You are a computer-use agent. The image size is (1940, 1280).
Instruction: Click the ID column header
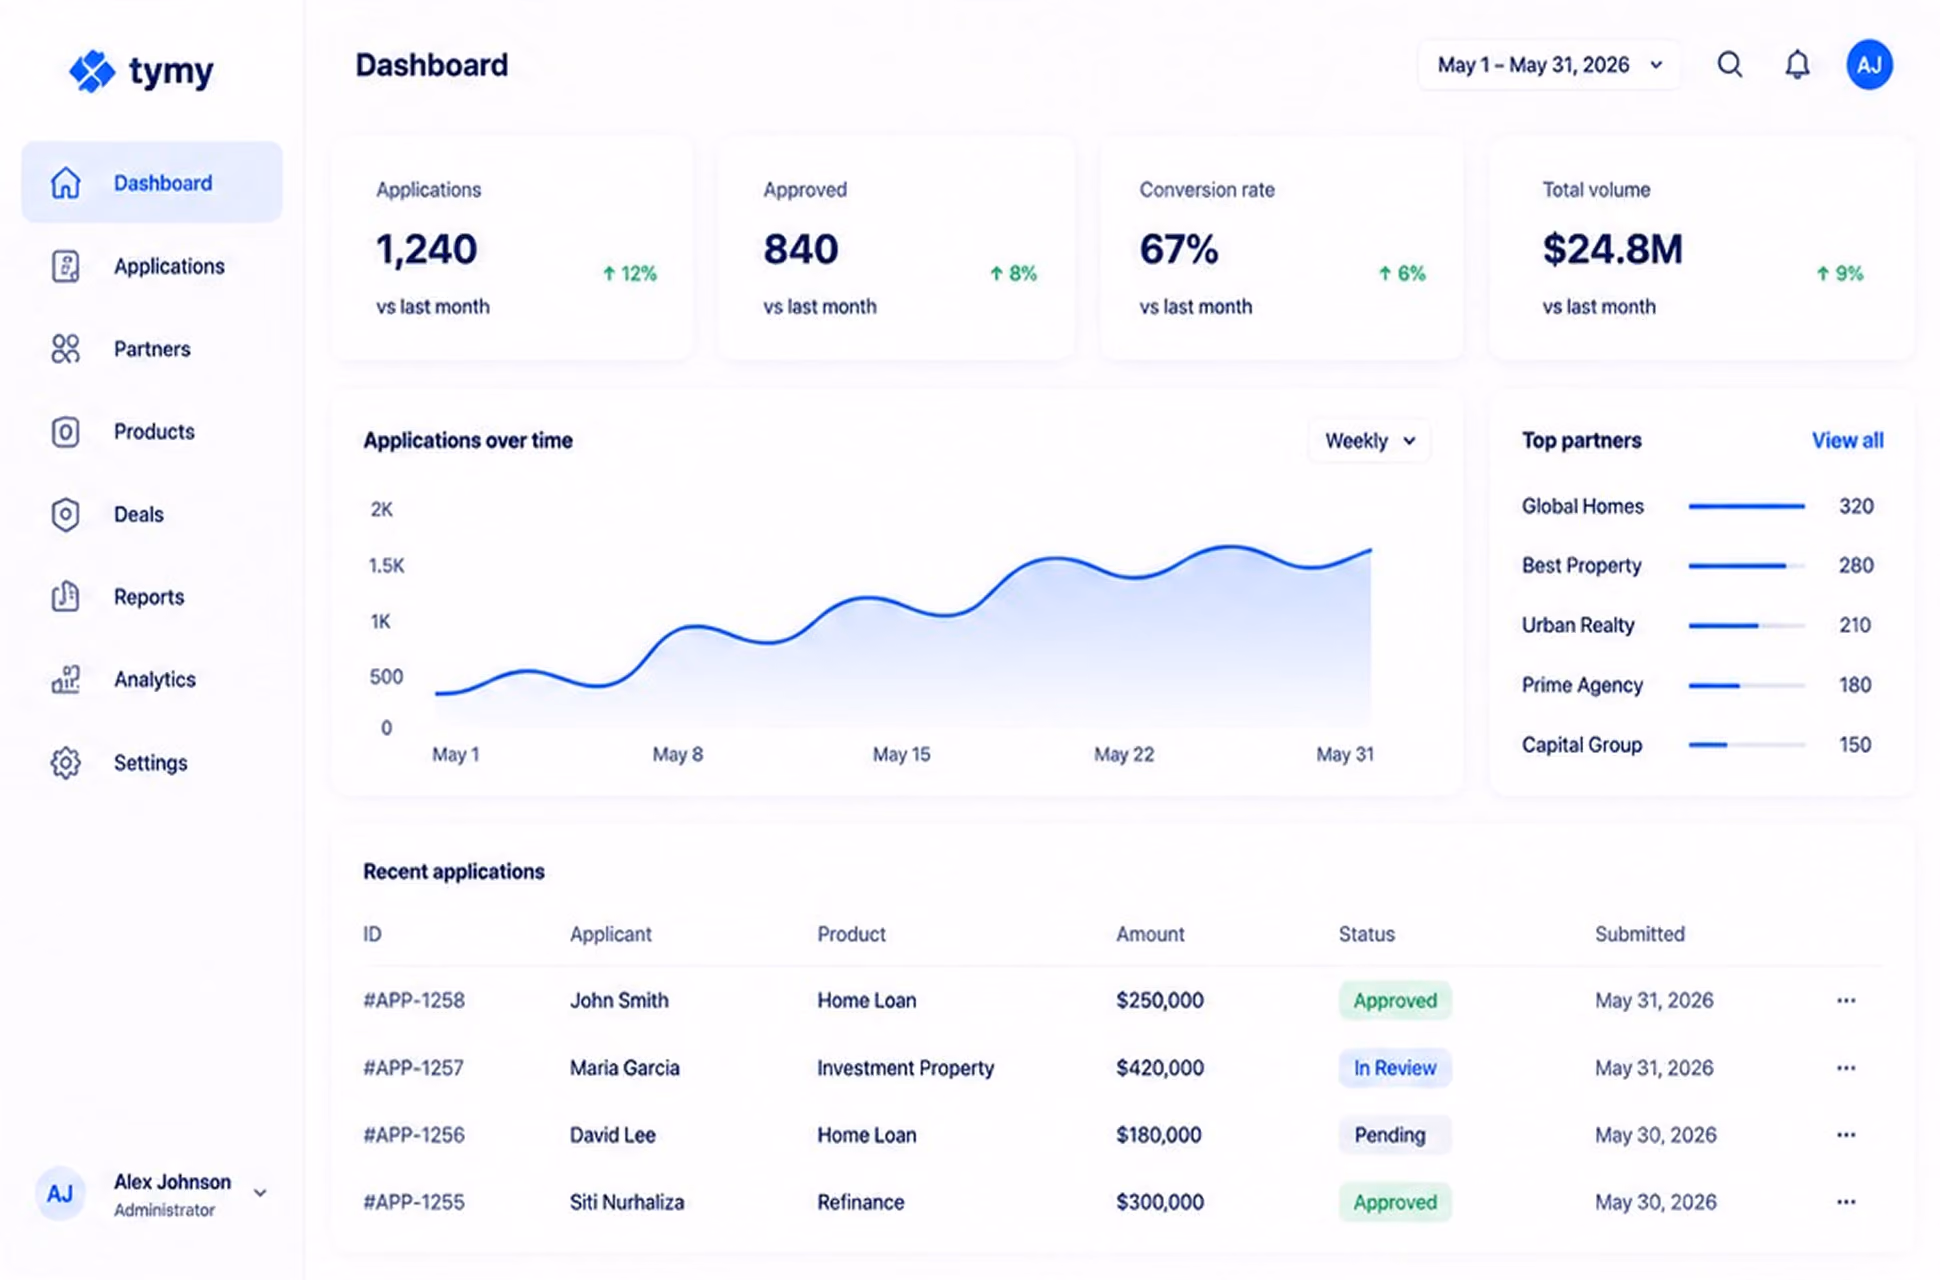click(x=372, y=934)
